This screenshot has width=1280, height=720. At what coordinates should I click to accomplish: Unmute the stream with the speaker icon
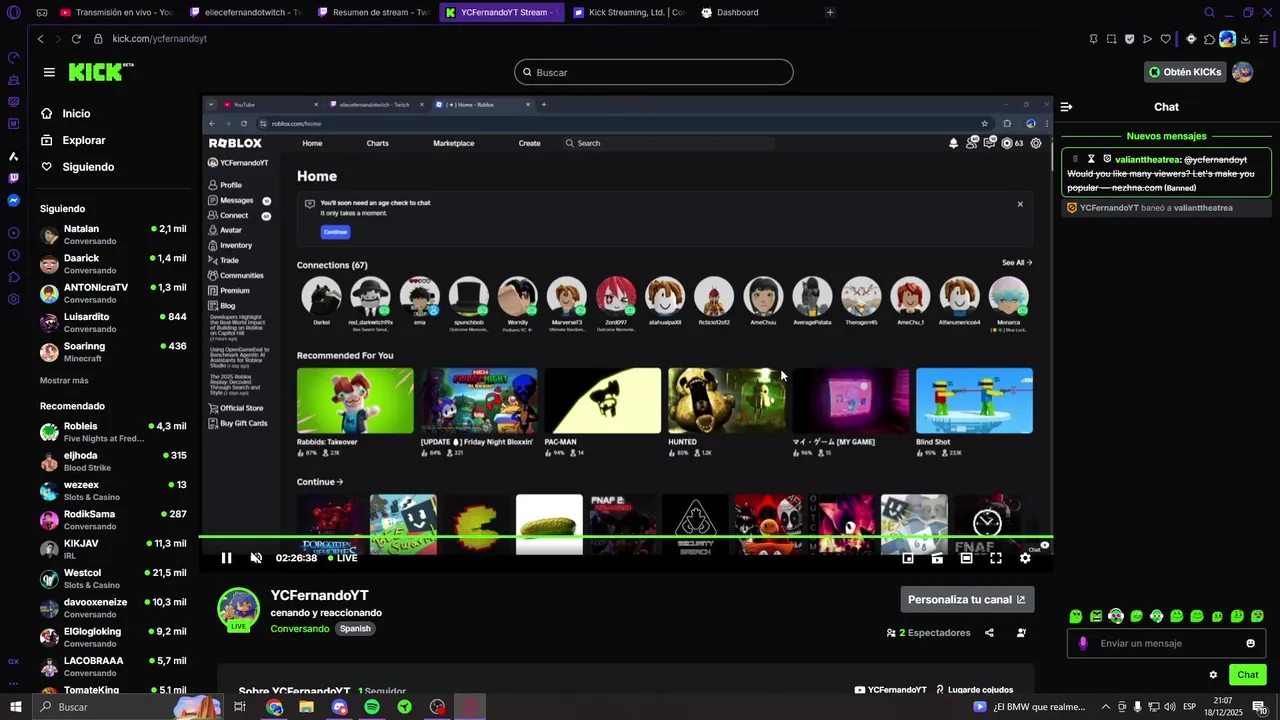tap(256, 558)
